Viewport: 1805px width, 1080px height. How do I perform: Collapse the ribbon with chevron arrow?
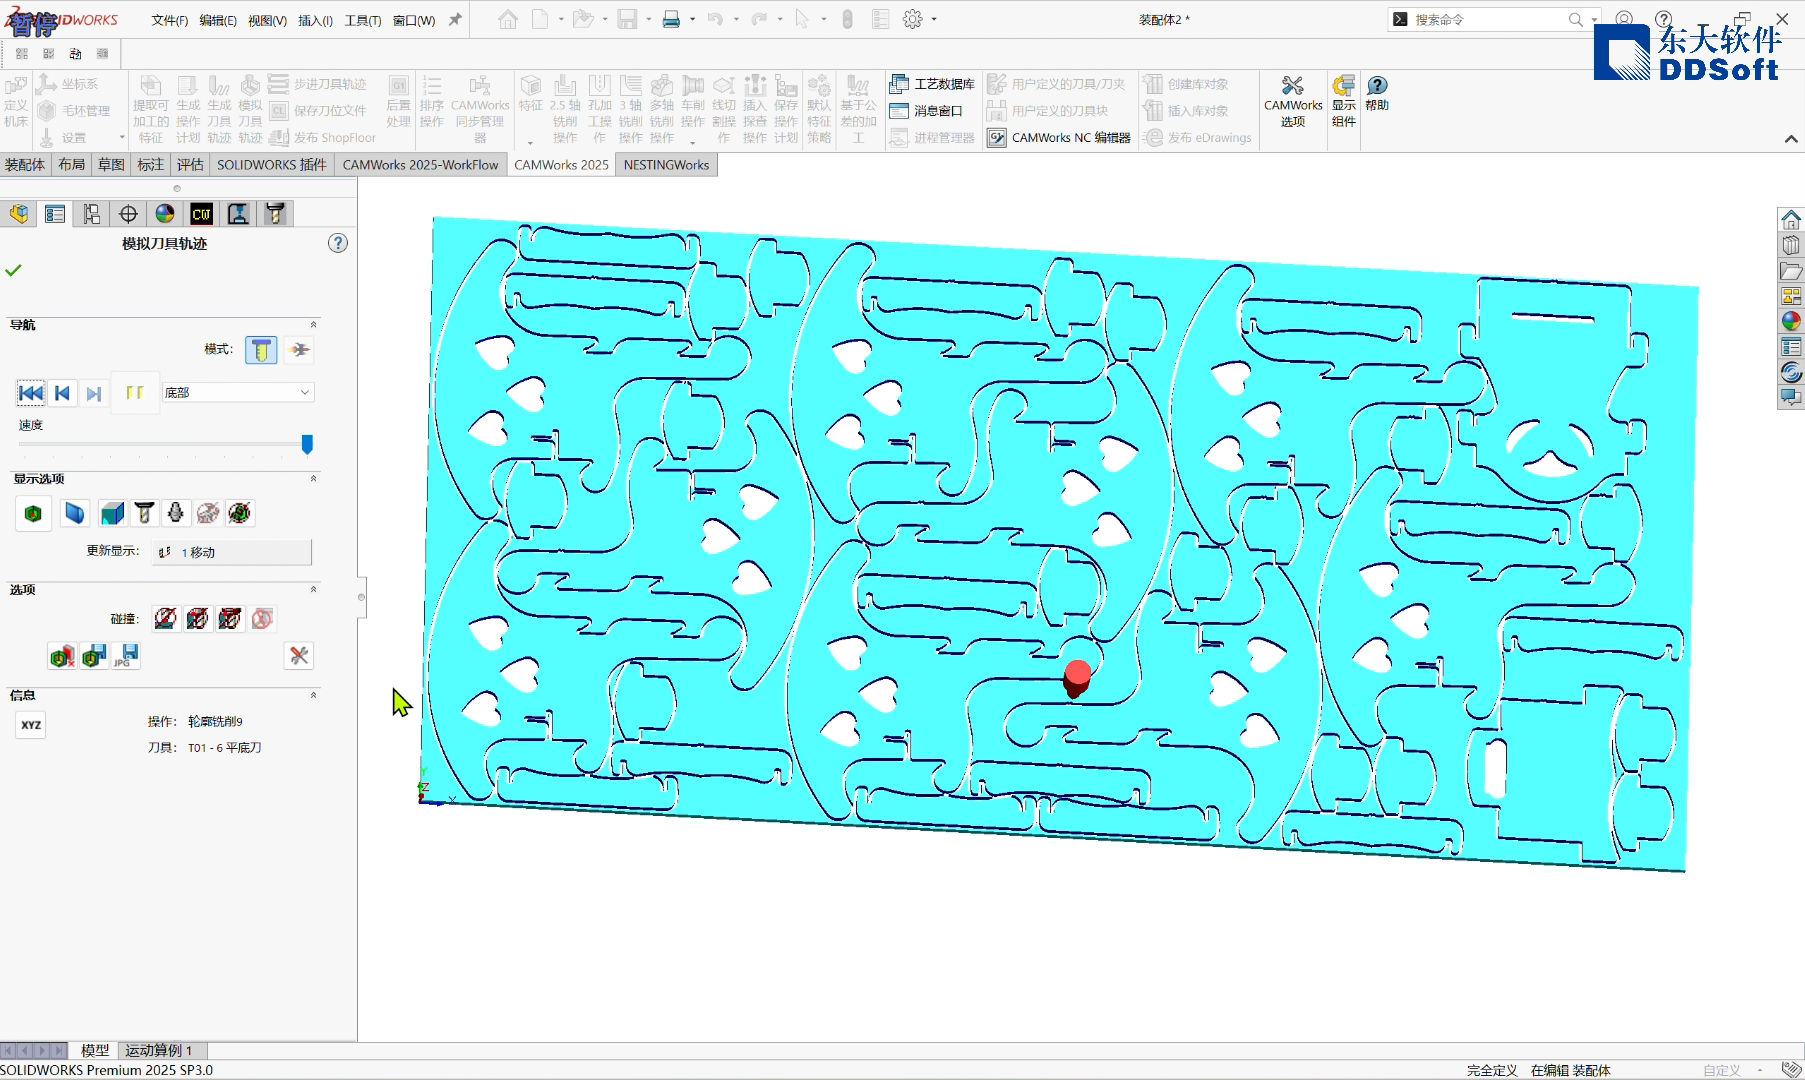[1791, 139]
